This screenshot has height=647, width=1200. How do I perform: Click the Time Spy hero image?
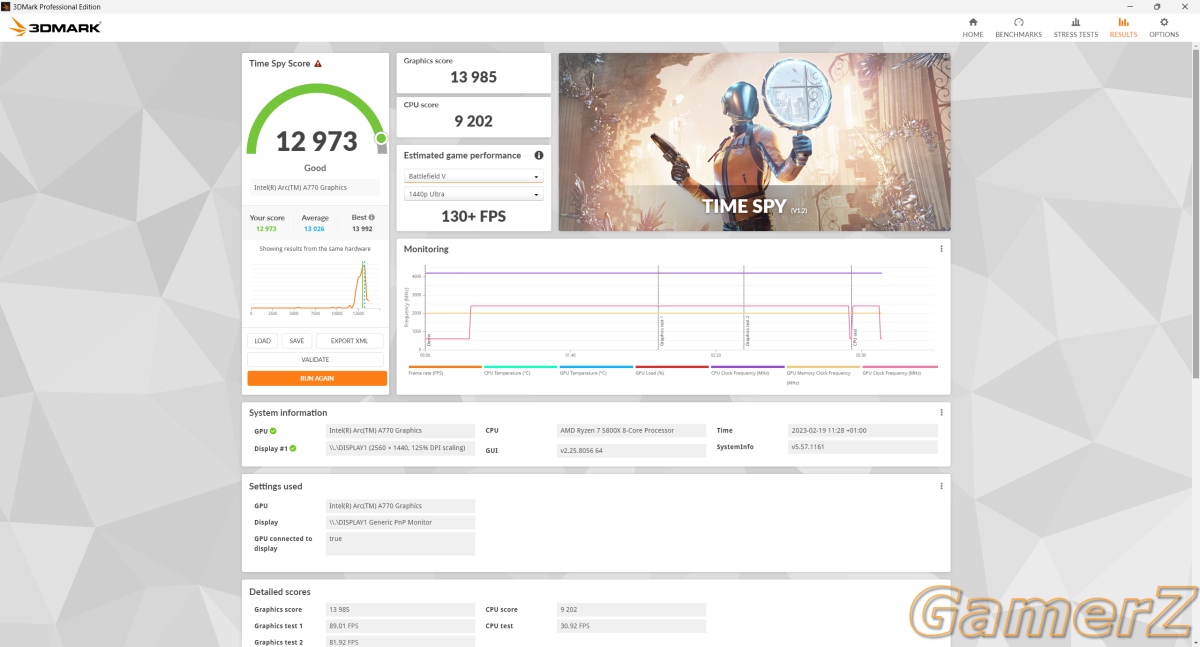pyautogui.click(x=754, y=142)
